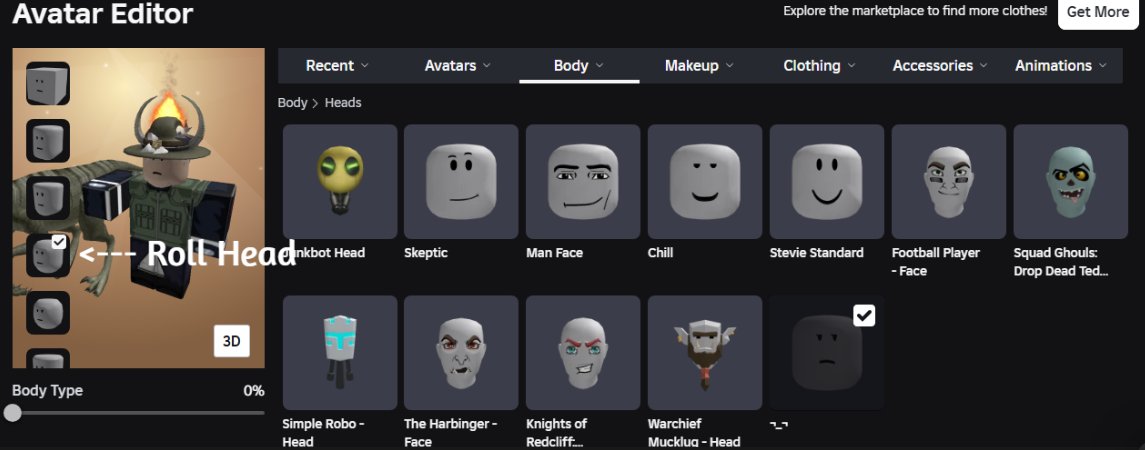The width and height of the screenshot is (1145, 450).
Task: Click the '¬_¬' item name text
Action: coord(778,424)
